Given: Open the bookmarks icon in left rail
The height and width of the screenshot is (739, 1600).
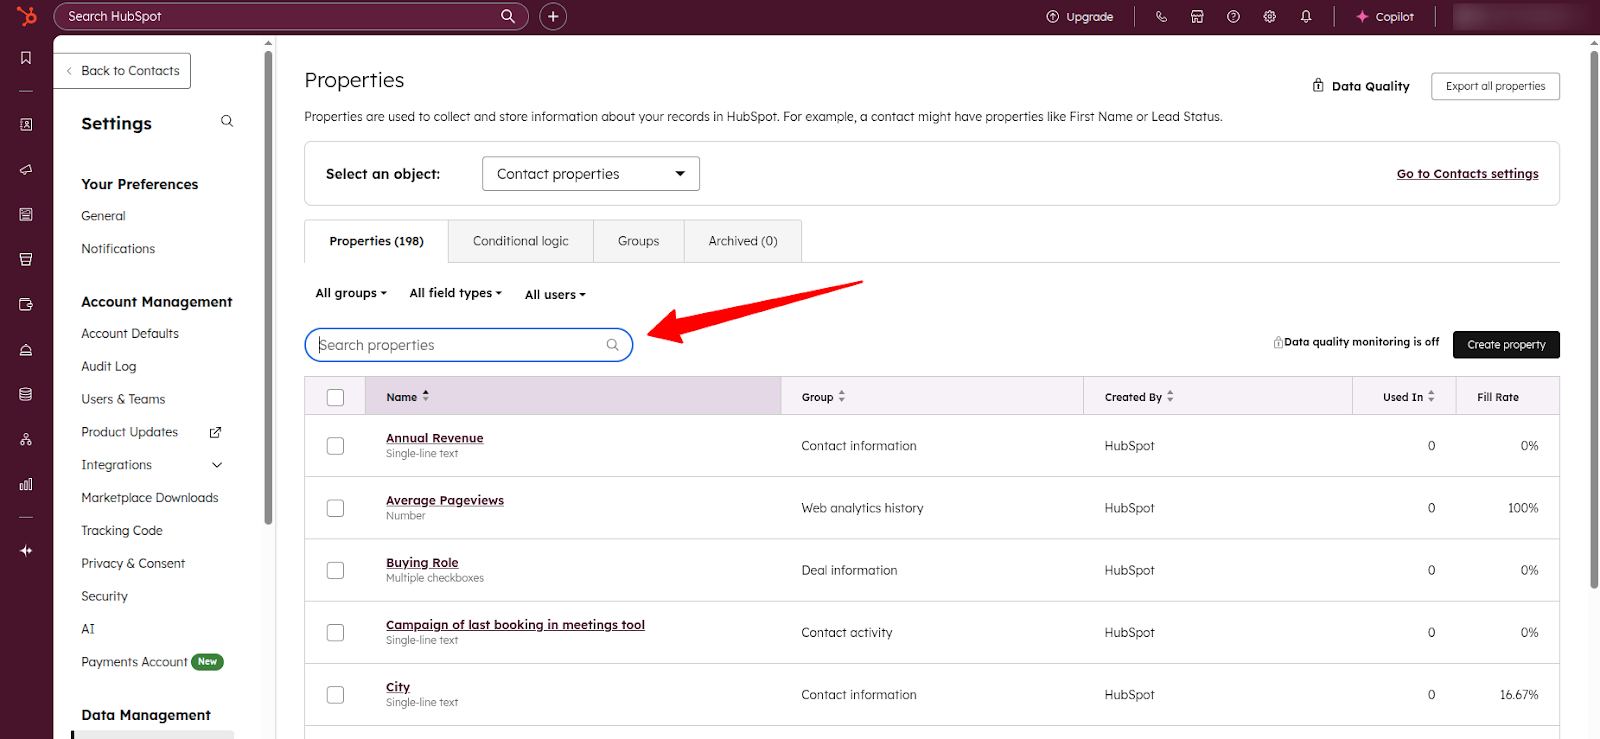Looking at the screenshot, I should pyautogui.click(x=26, y=58).
